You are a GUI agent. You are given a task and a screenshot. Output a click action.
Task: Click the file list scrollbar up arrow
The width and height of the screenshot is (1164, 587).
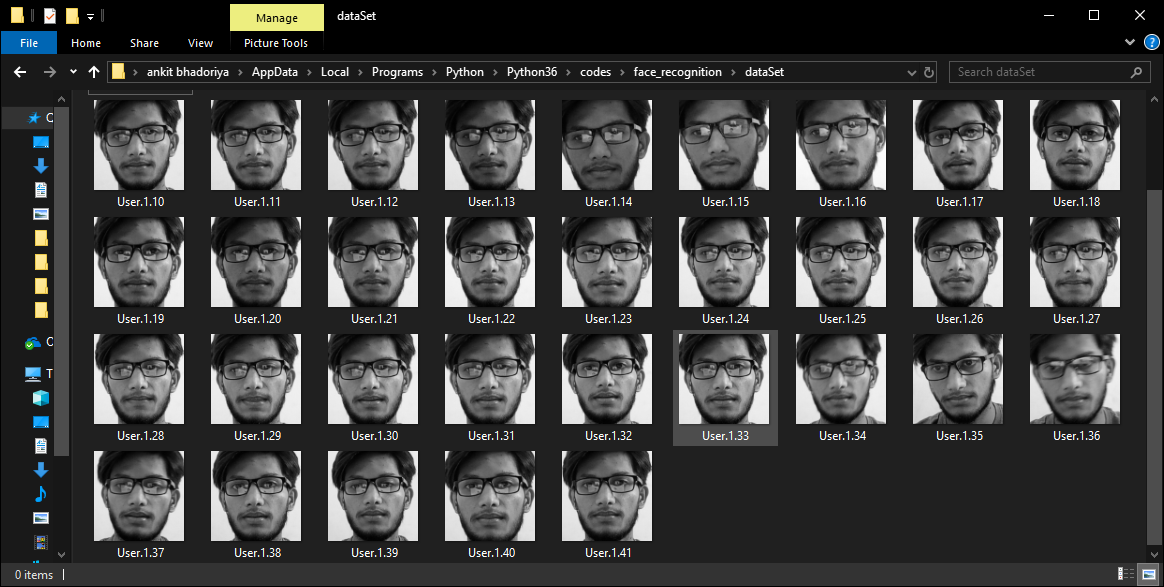click(1153, 99)
